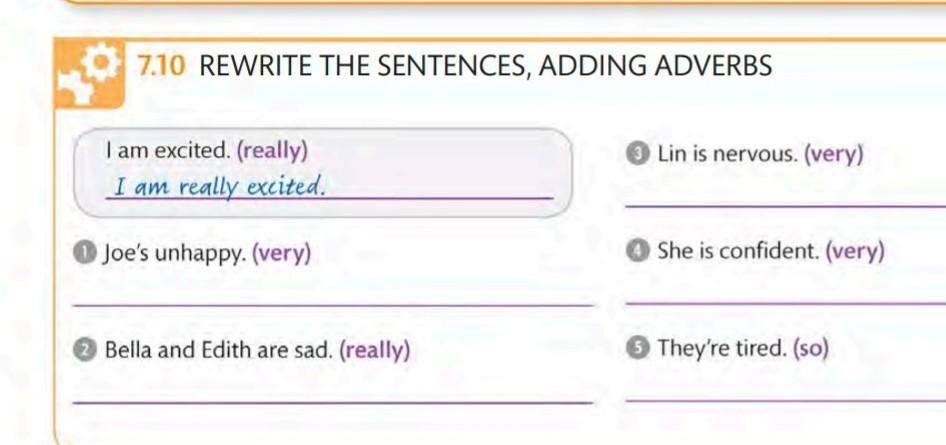Click the sentence 'She is confident.'

point(738,251)
